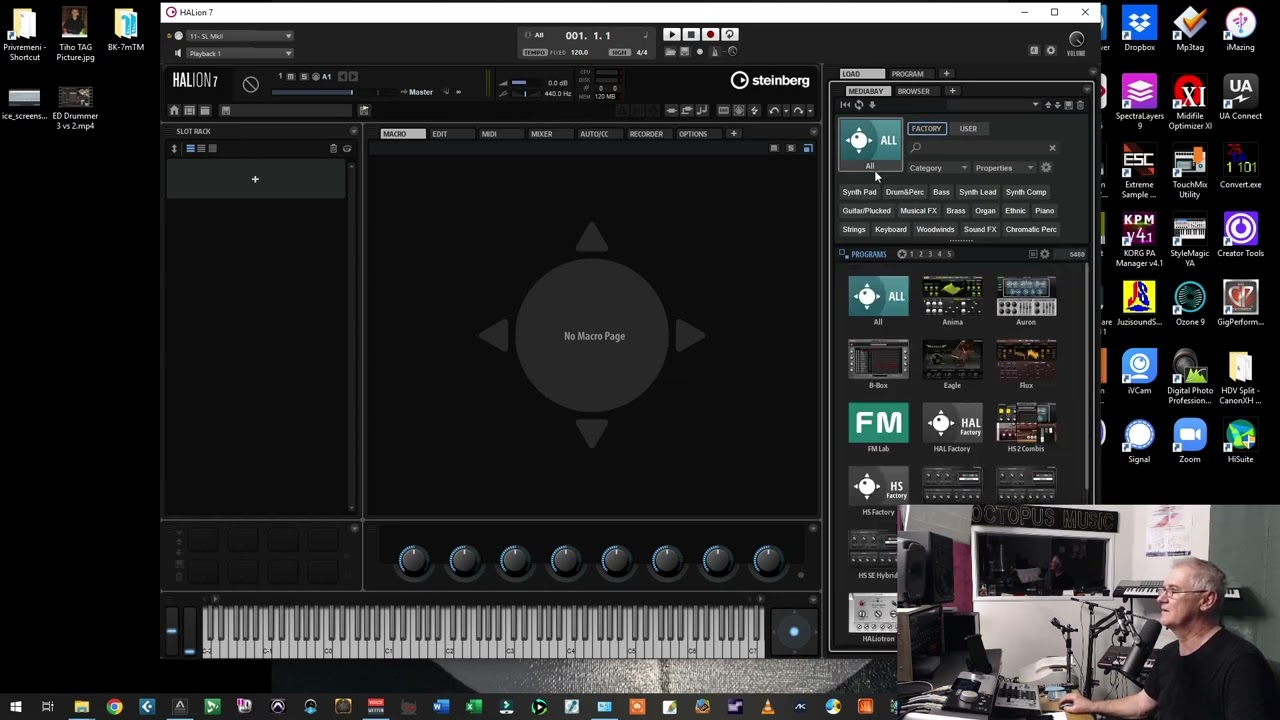Click the refresh icon in MediaBay toolbar
The width and height of the screenshot is (1280, 720).
click(858, 105)
